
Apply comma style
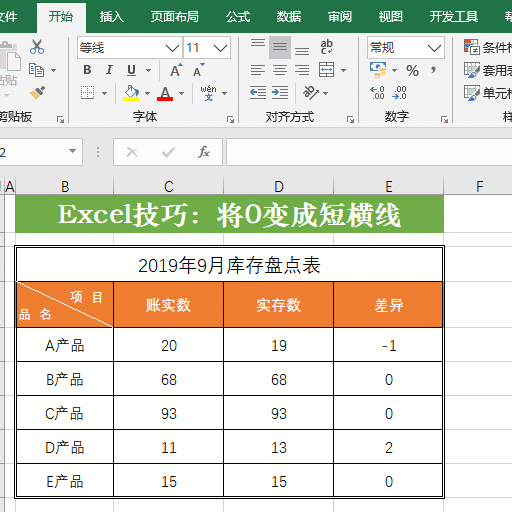pos(433,70)
